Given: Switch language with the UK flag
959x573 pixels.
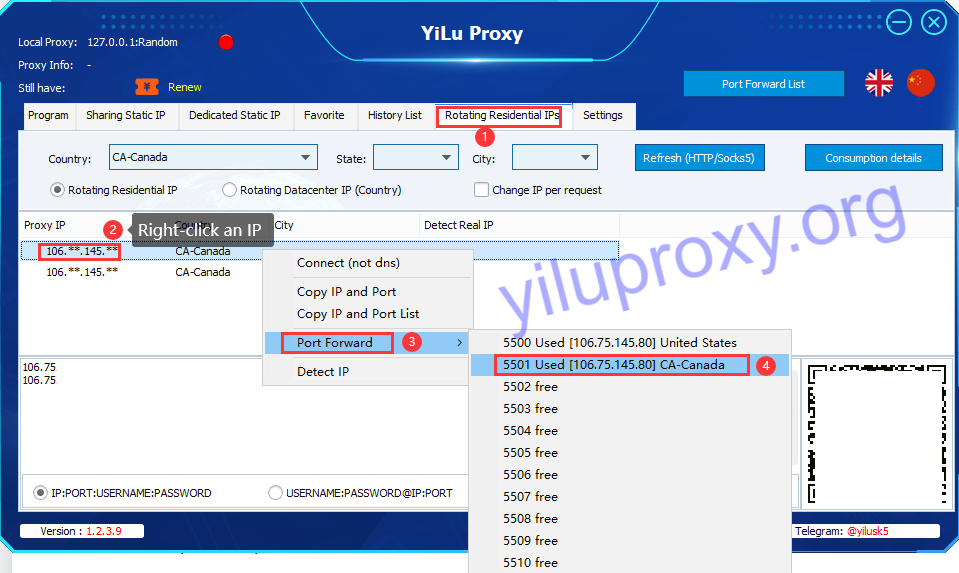Looking at the screenshot, I should coord(879,83).
